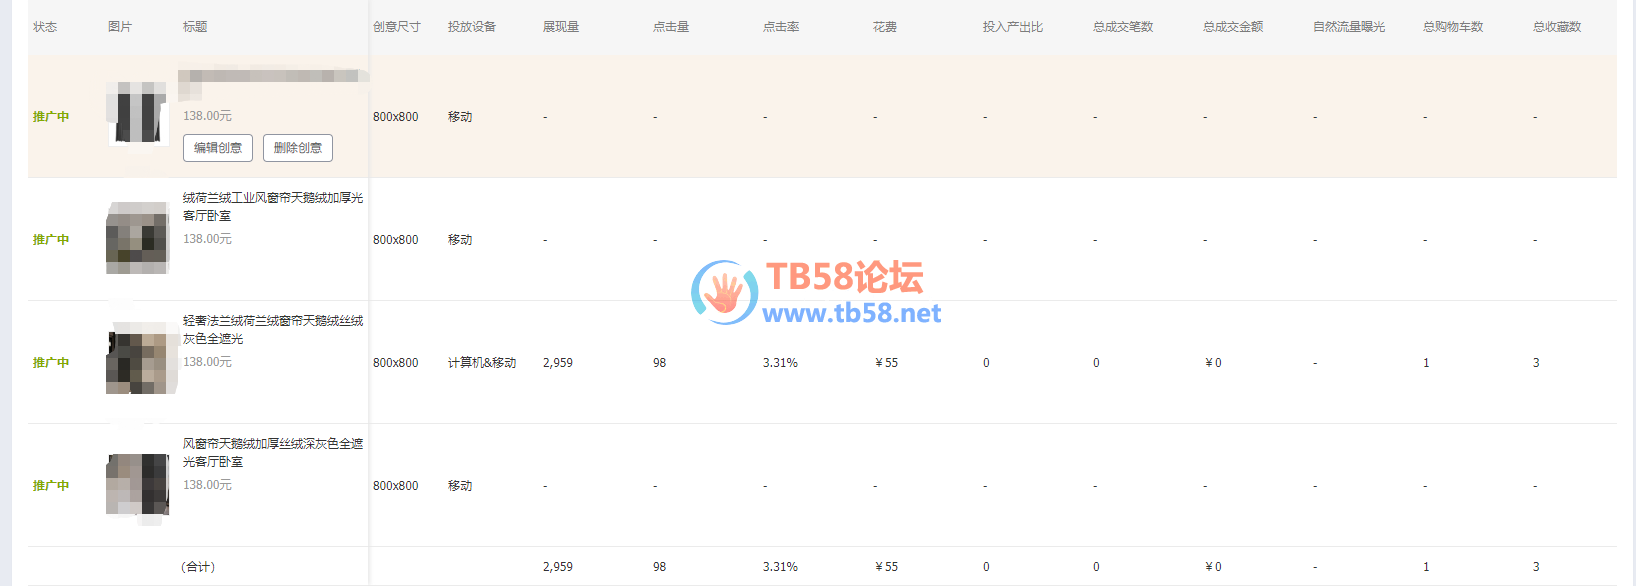
Task: Click 2,959 in the 合计 total row
Action: (x=558, y=567)
